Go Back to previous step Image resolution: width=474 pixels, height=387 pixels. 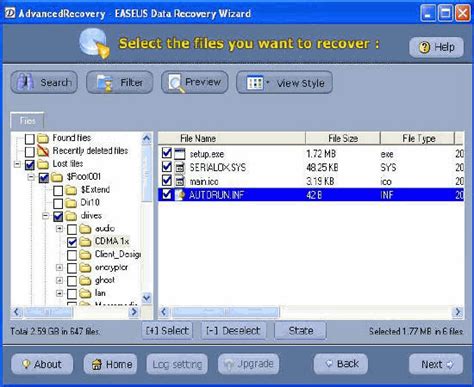point(341,364)
